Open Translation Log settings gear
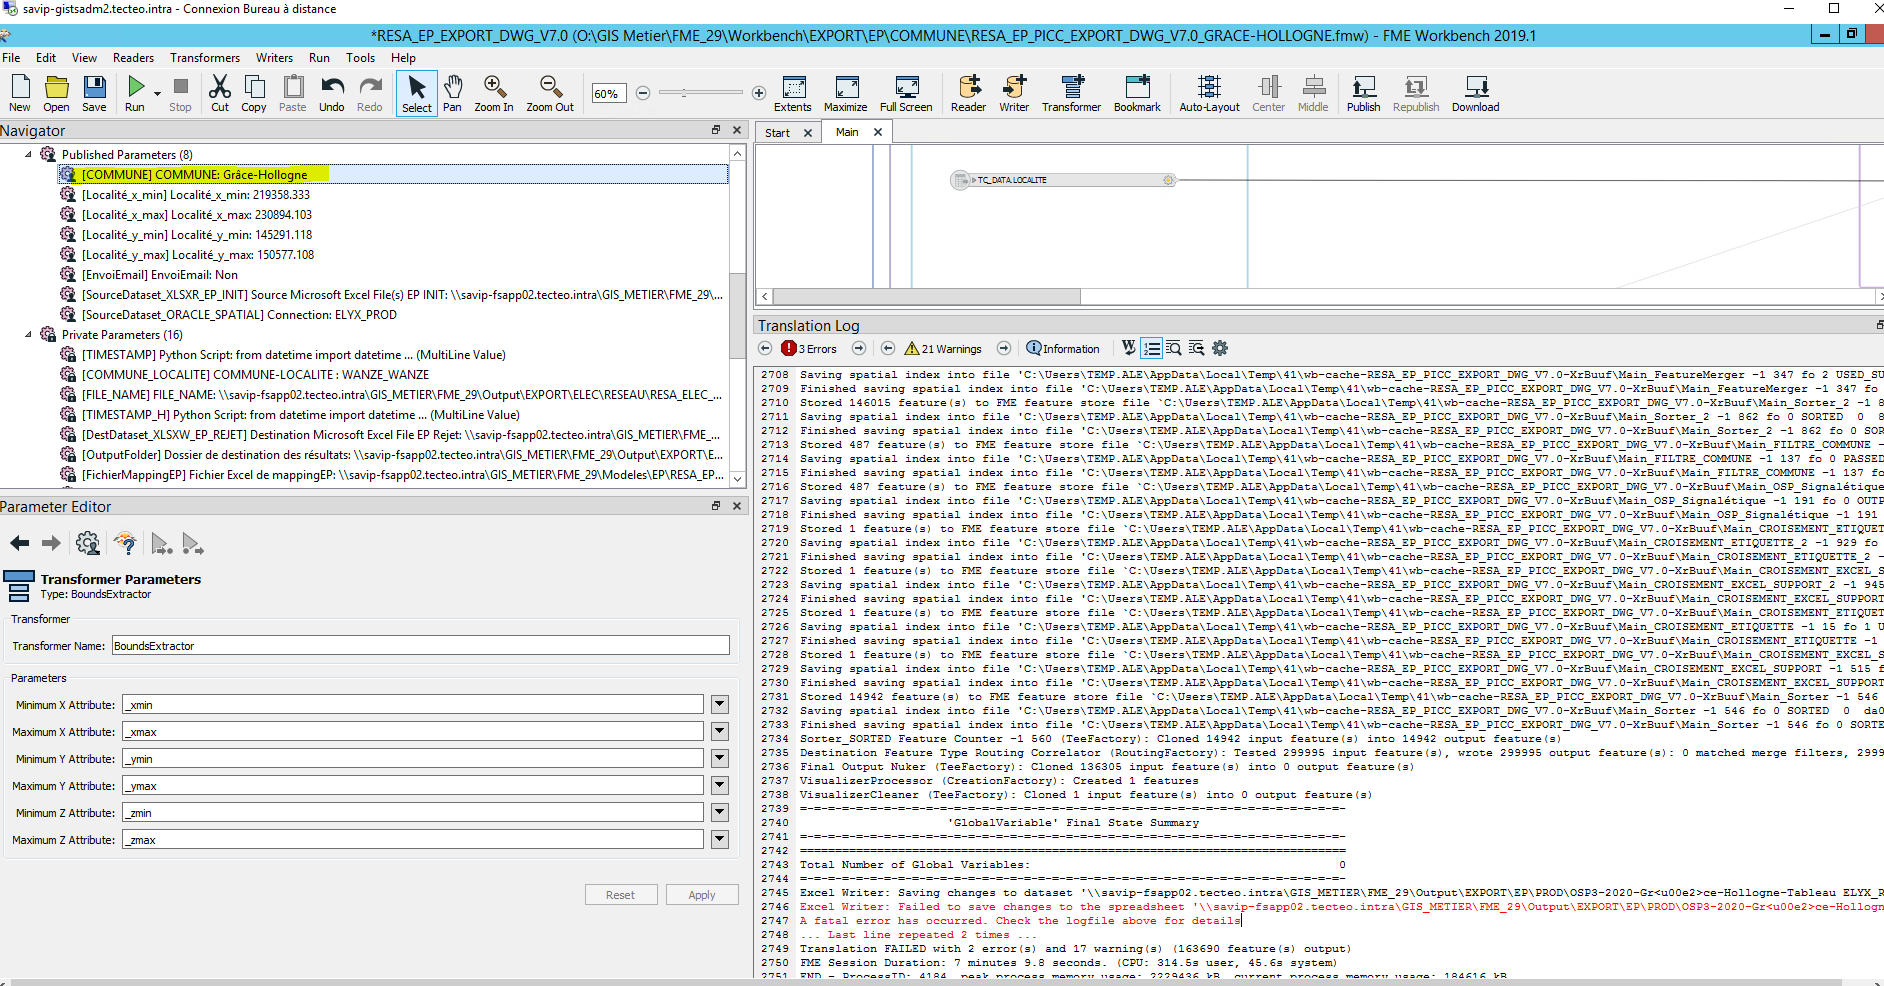1884x986 pixels. point(1220,348)
